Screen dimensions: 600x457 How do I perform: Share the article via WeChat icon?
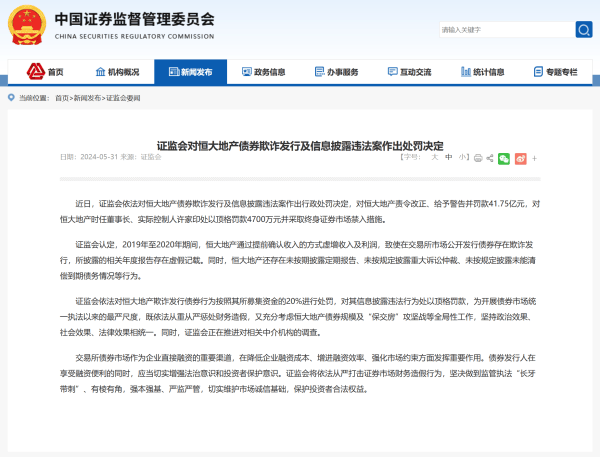pos(504,158)
